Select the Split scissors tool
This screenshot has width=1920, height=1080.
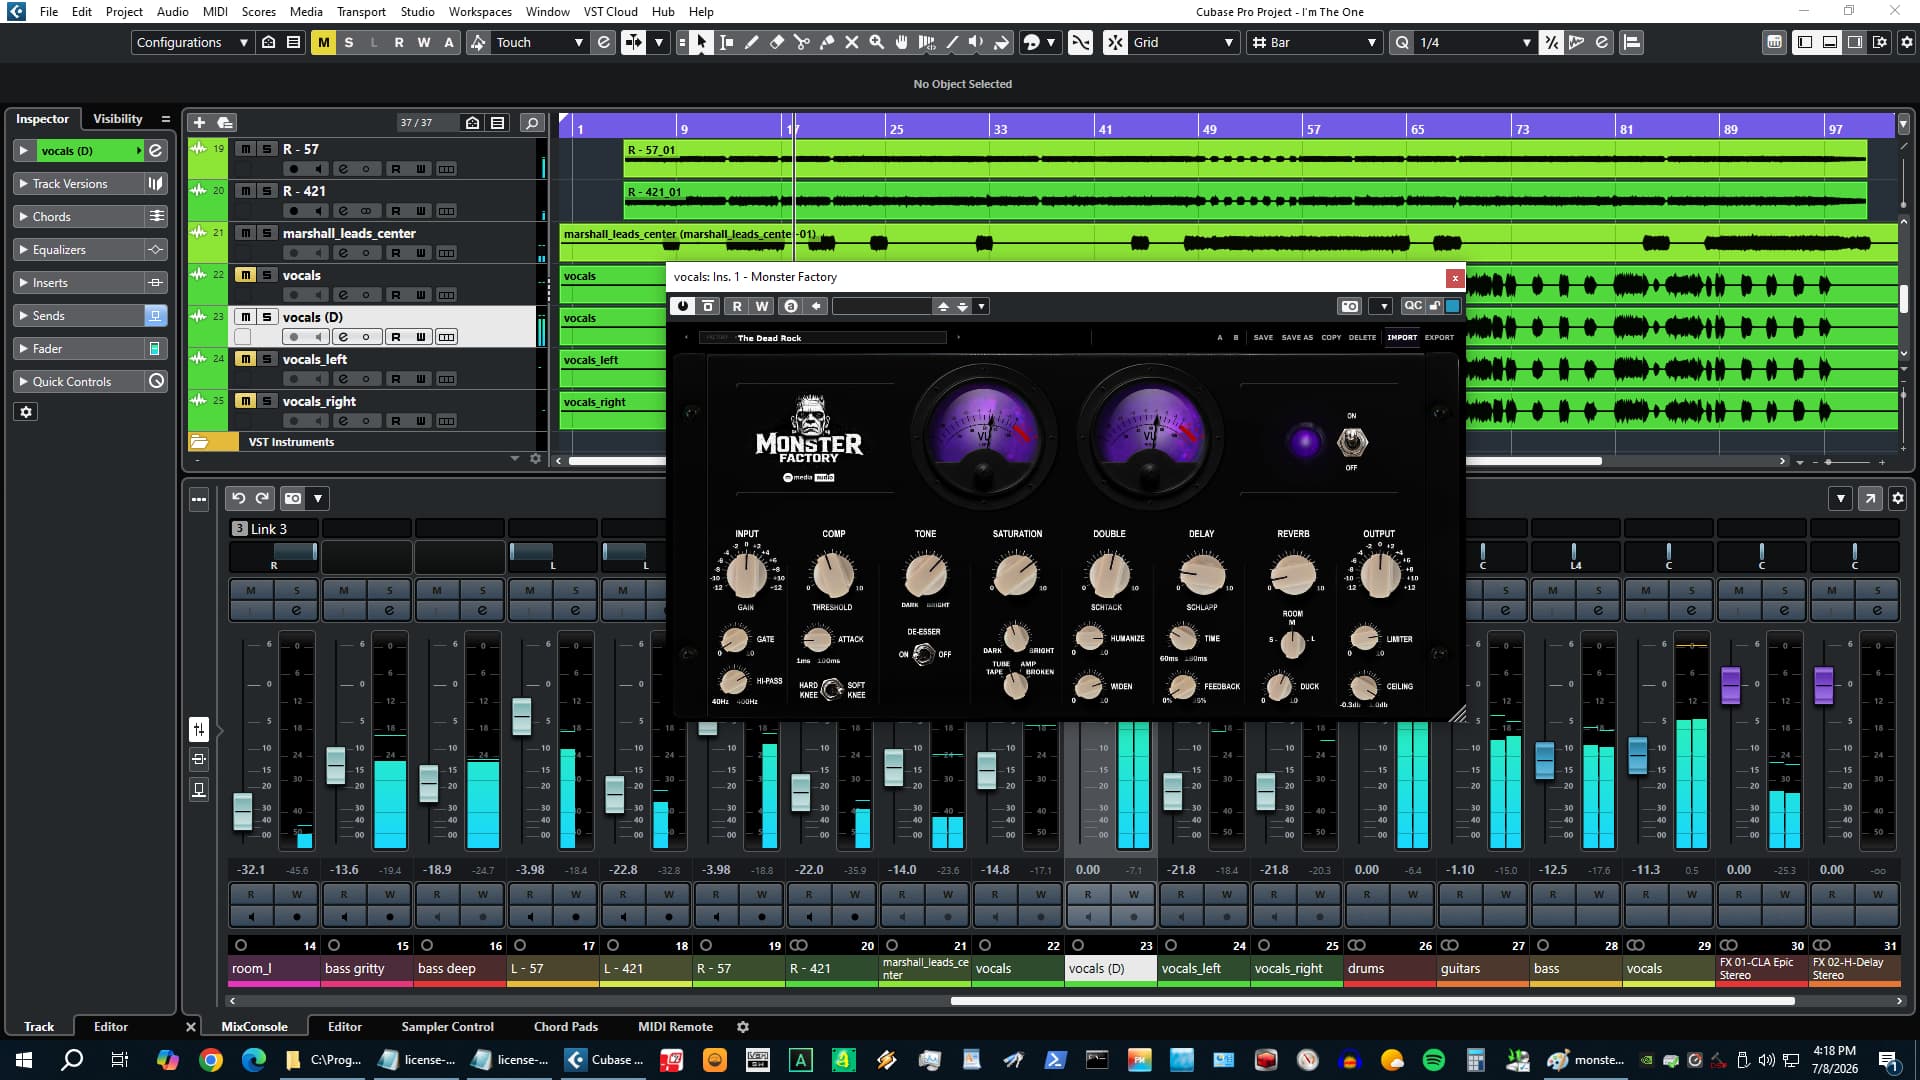pyautogui.click(x=802, y=42)
